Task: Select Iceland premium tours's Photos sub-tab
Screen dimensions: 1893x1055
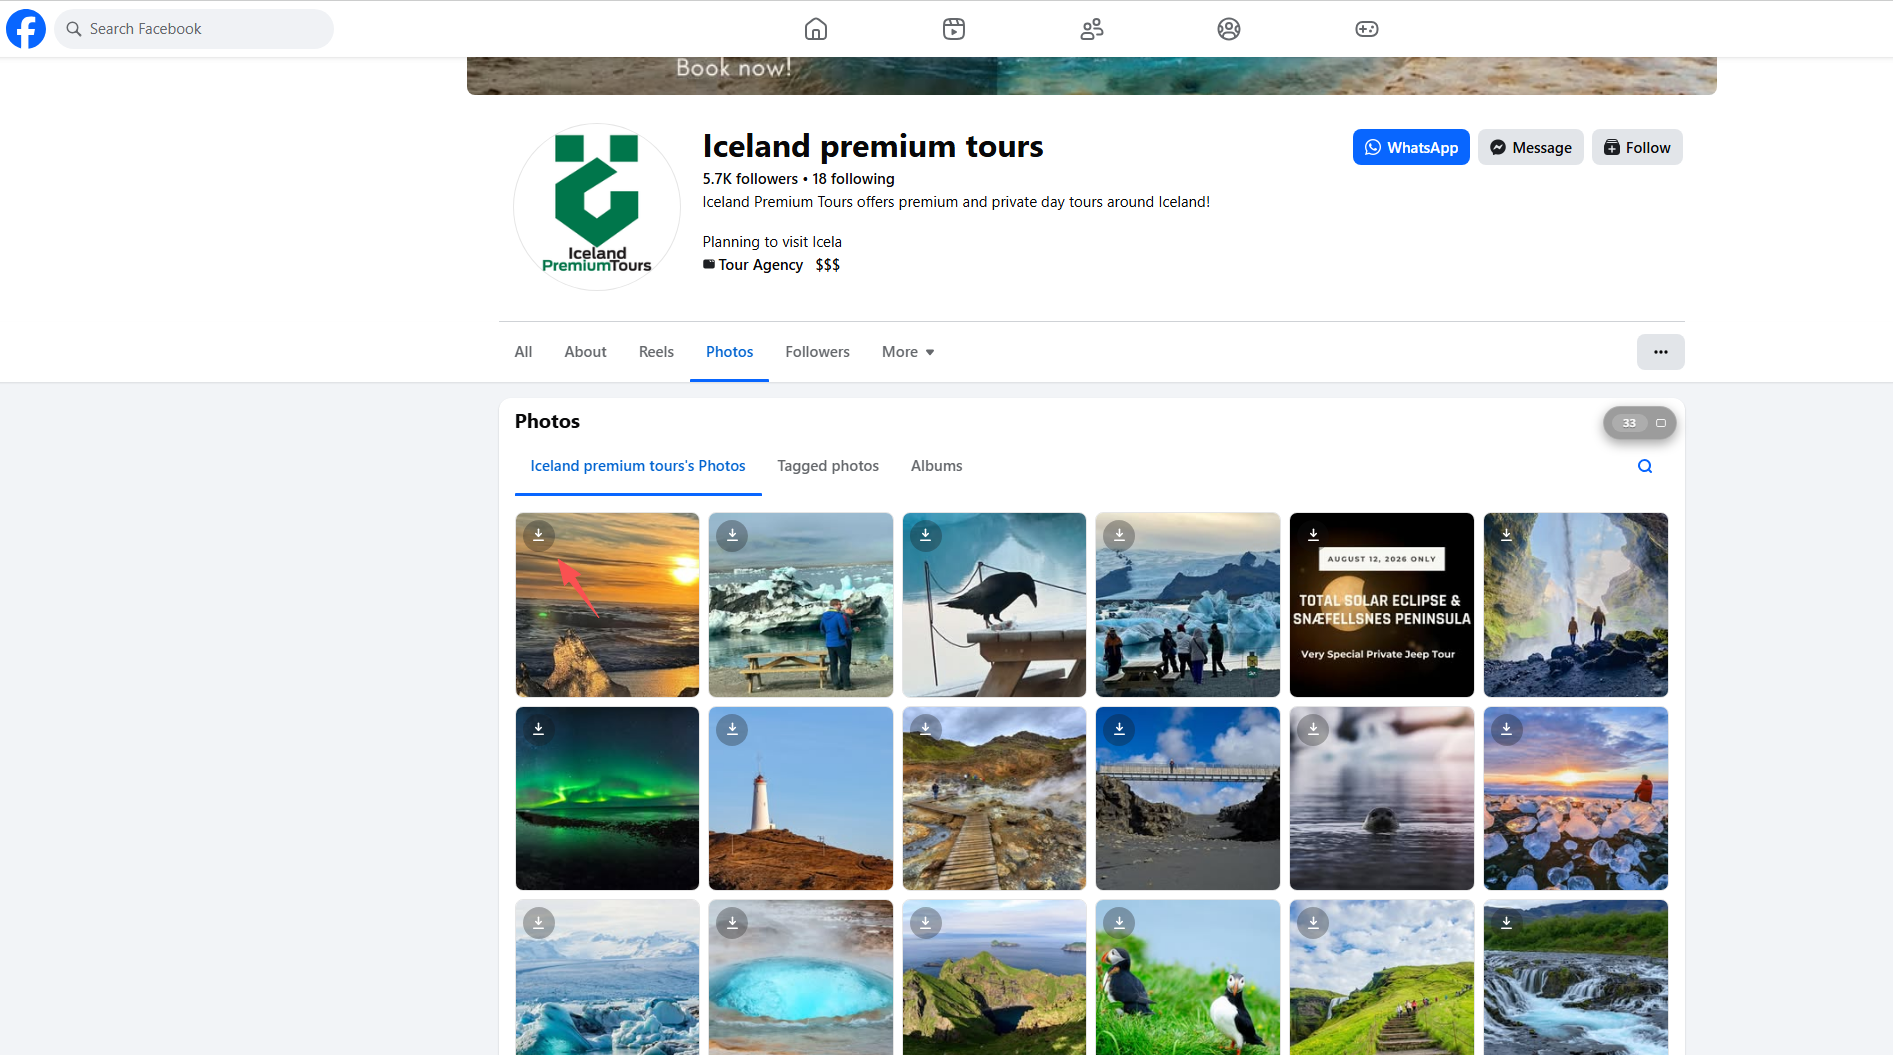Action: 638,466
